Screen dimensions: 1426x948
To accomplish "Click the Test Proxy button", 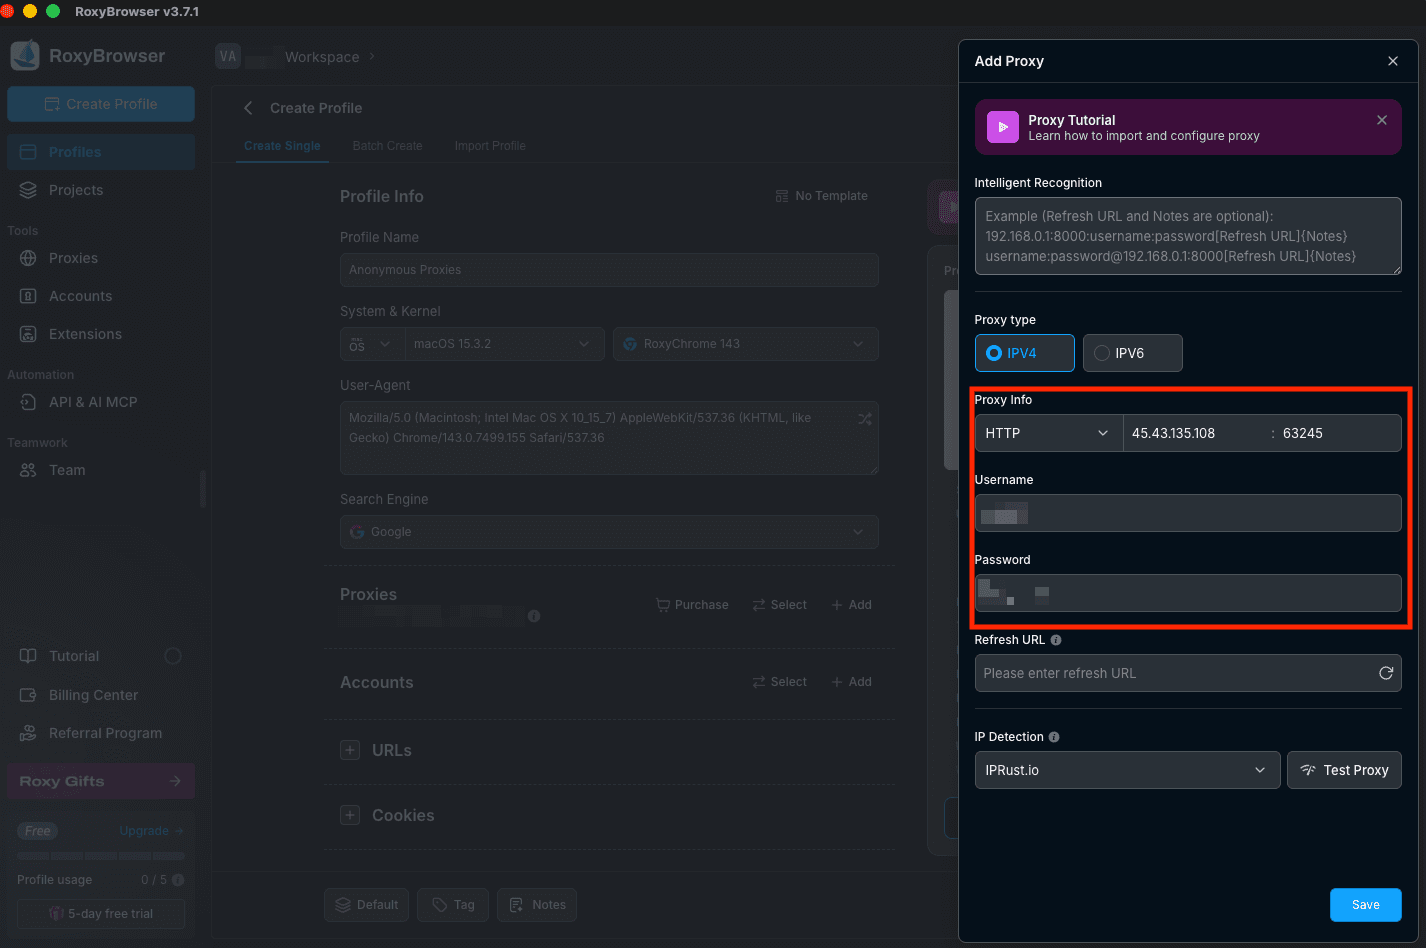I will [1344, 770].
